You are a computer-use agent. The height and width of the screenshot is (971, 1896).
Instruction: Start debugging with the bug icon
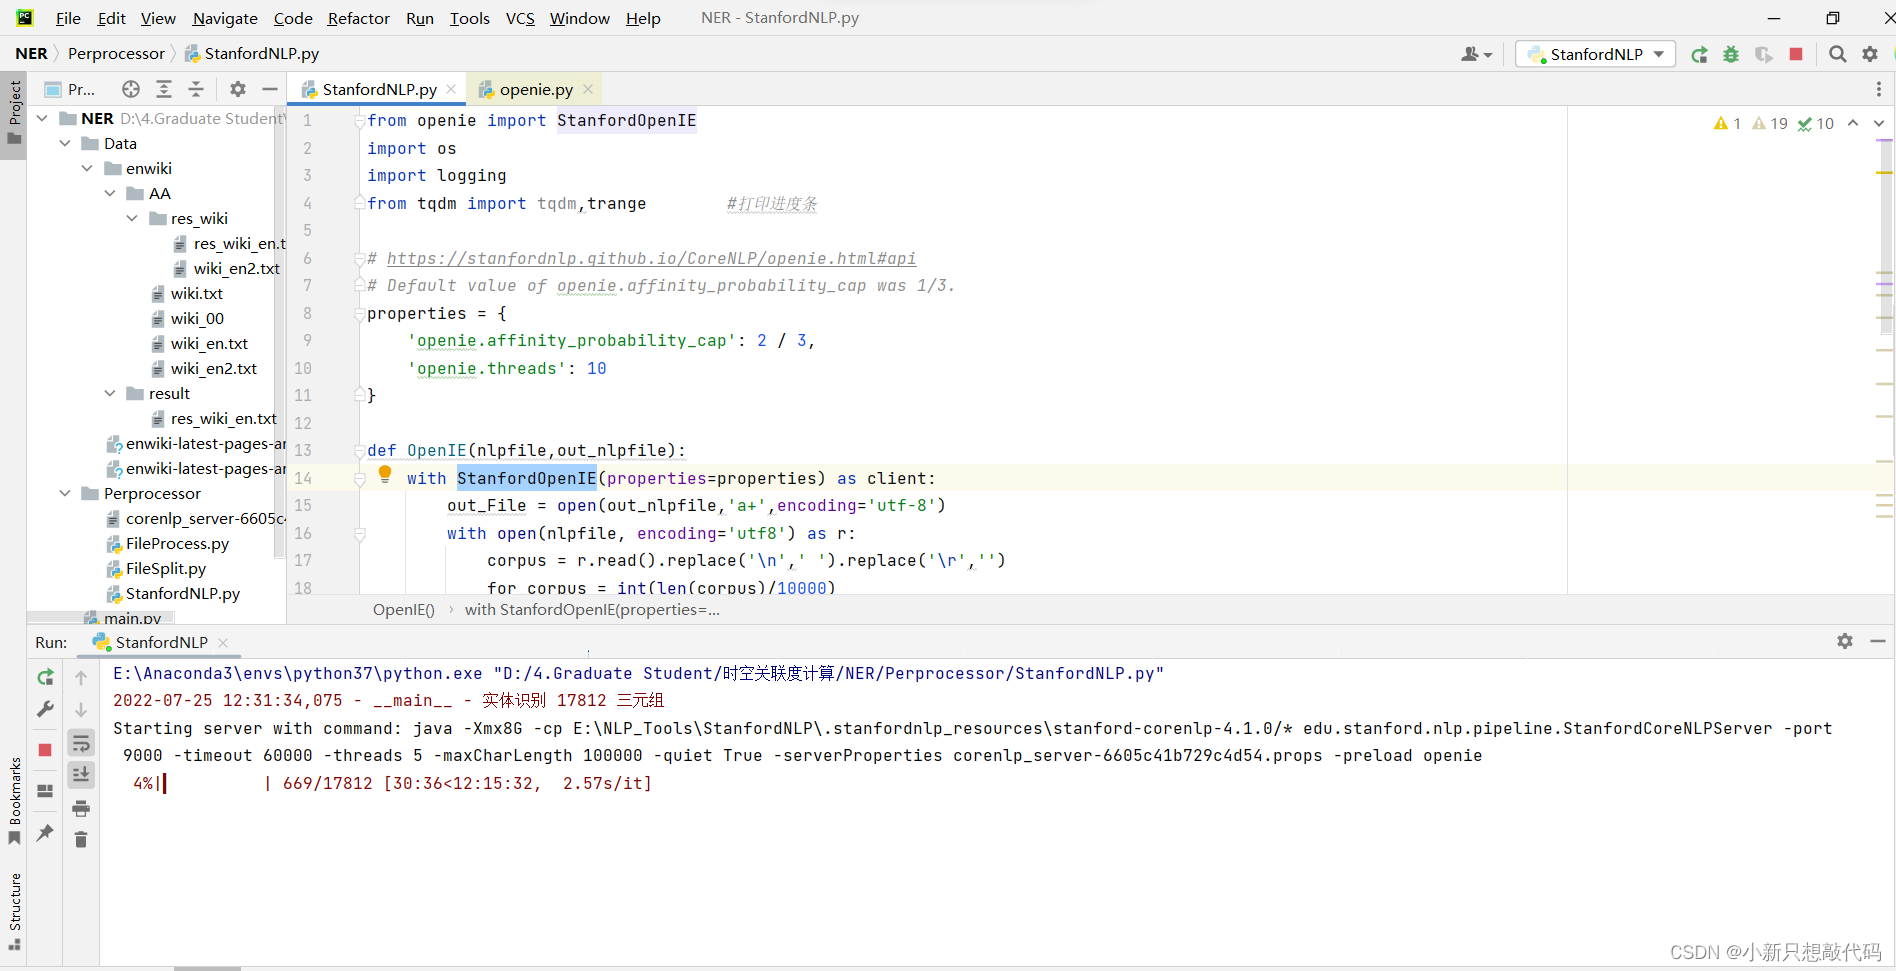tap(1731, 54)
